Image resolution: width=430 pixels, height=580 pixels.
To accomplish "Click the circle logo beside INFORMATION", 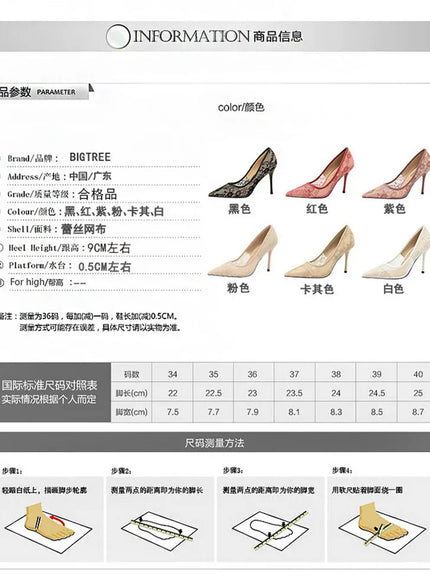I will point(118,36).
